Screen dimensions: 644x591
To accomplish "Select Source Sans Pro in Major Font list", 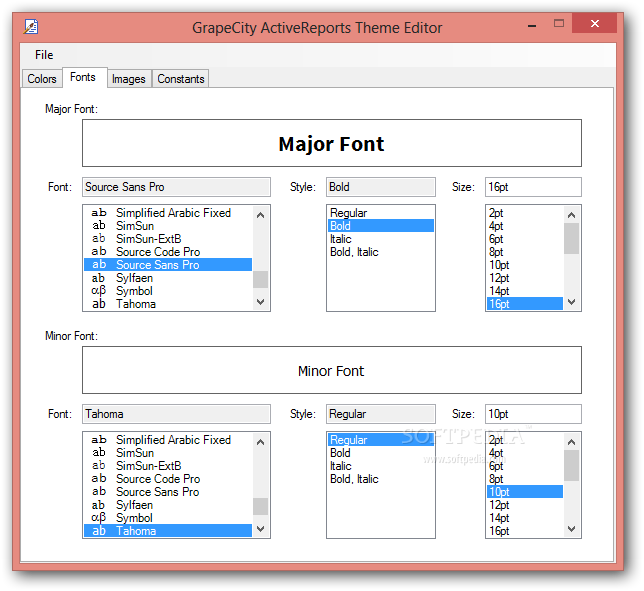I will pos(168,264).
